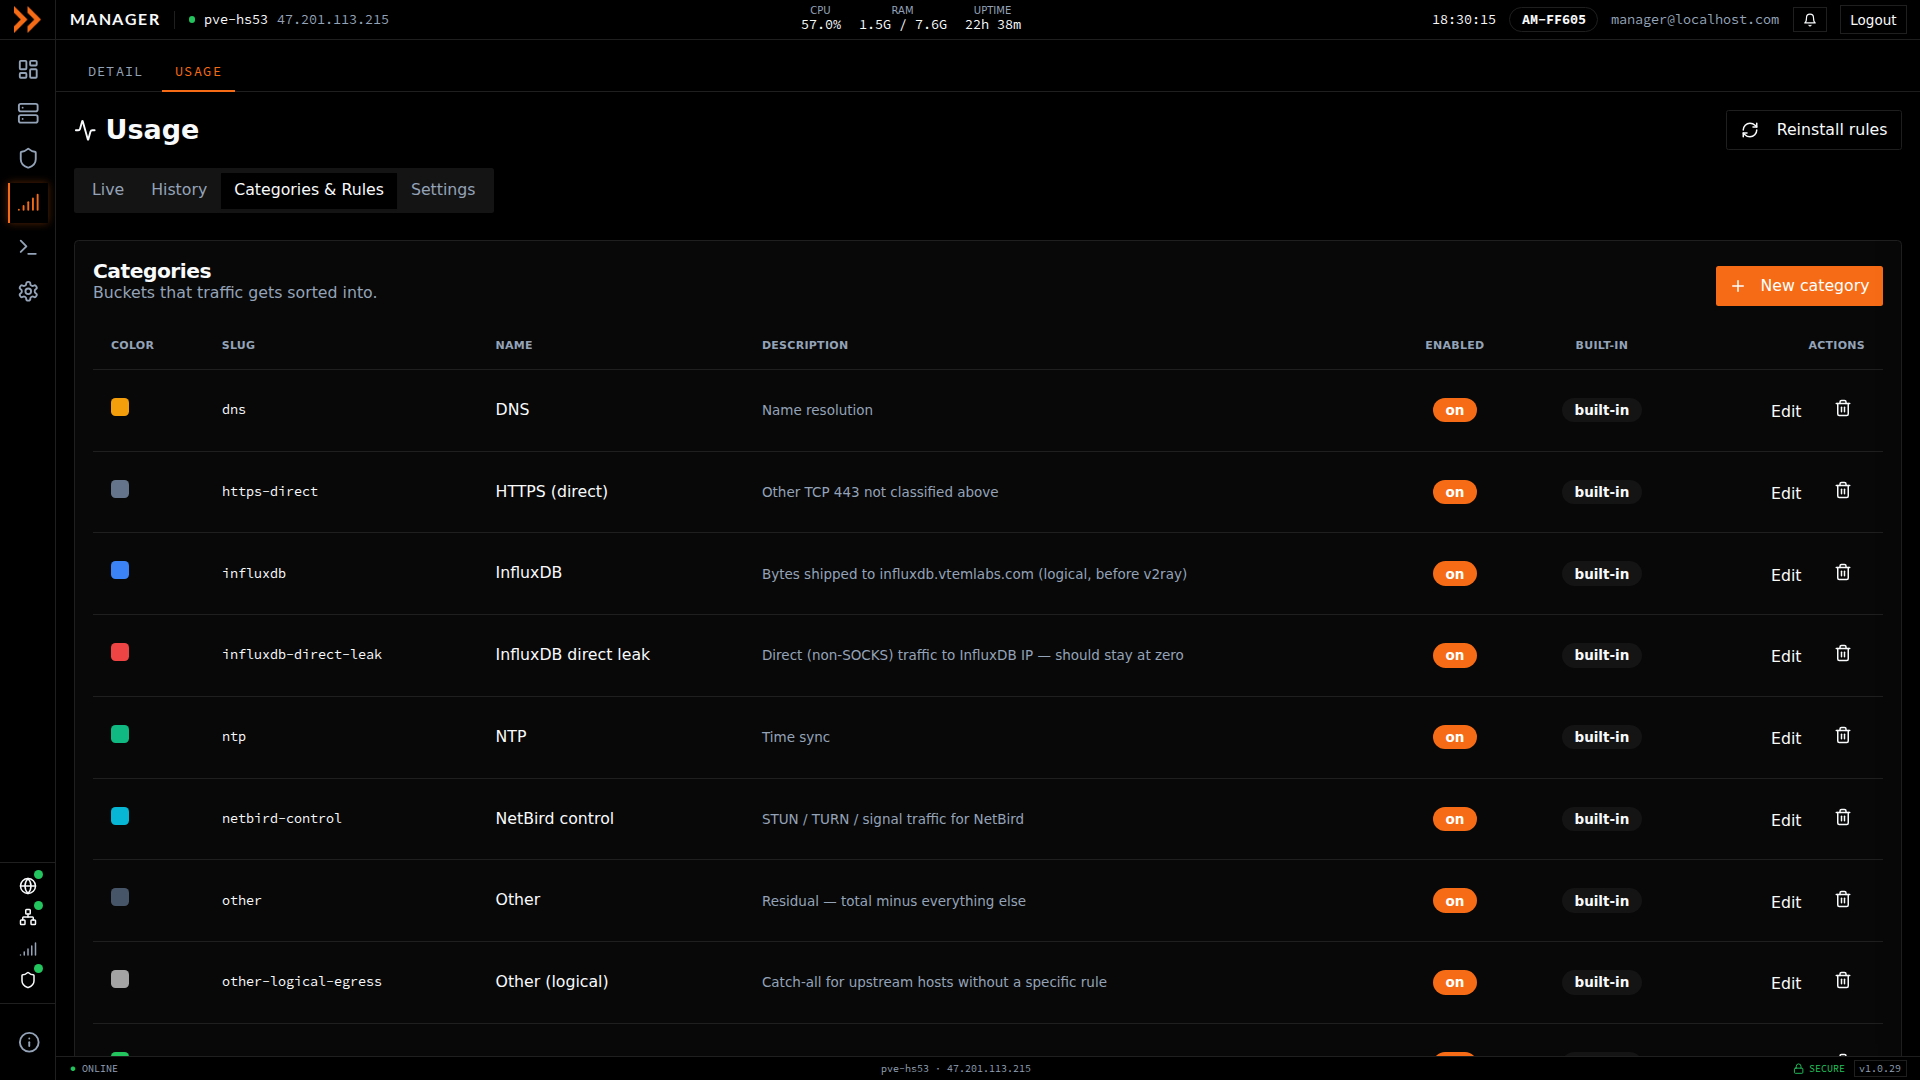Edit the NetBird control category

point(1785,820)
